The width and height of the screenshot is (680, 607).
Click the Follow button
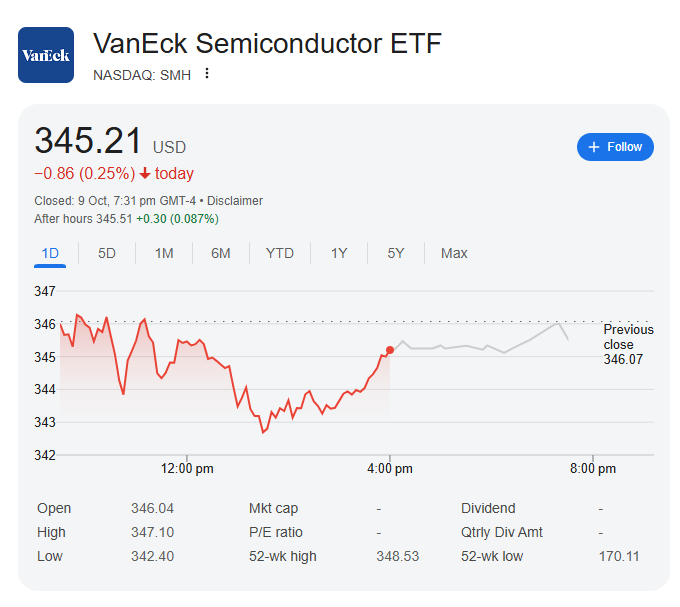click(615, 147)
